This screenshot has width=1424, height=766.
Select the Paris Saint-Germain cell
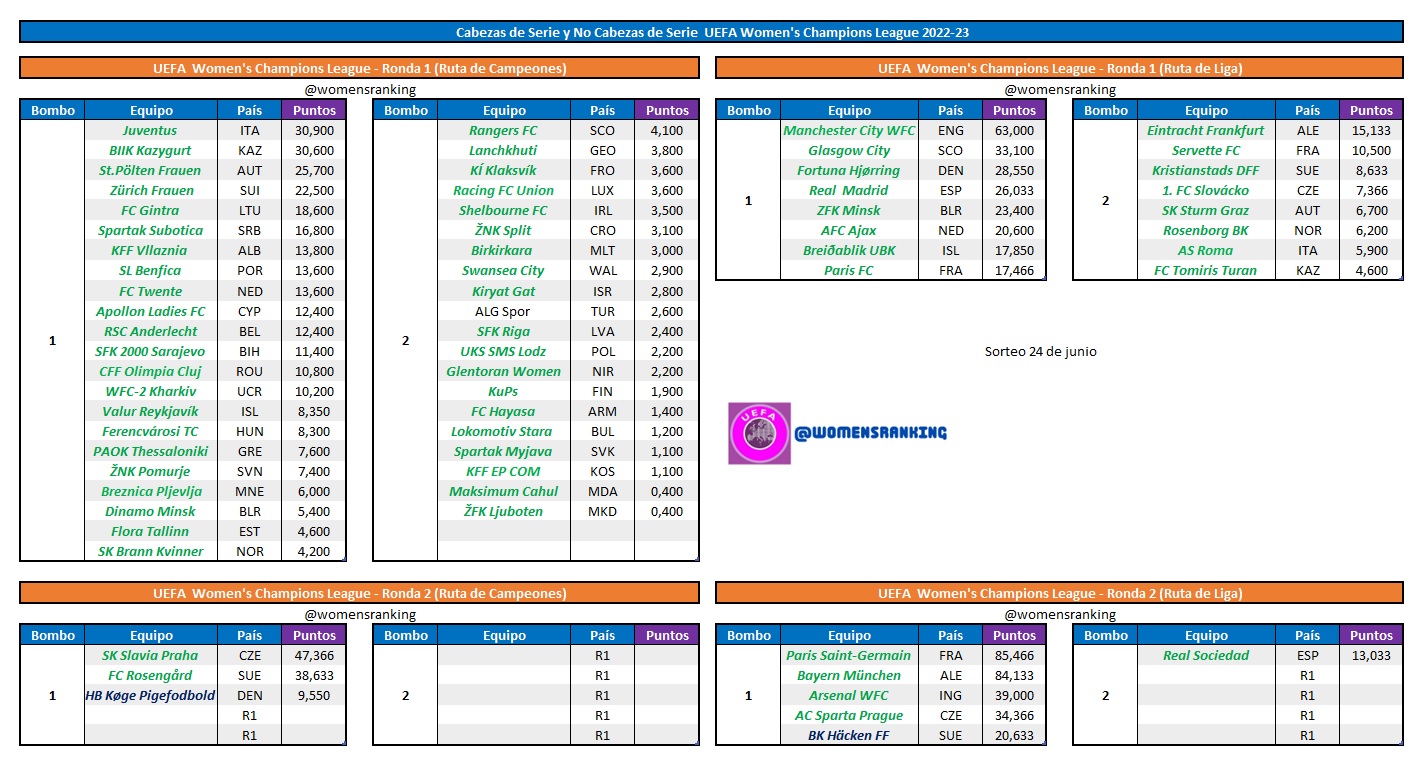pyautogui.click(x=849, y=655)
